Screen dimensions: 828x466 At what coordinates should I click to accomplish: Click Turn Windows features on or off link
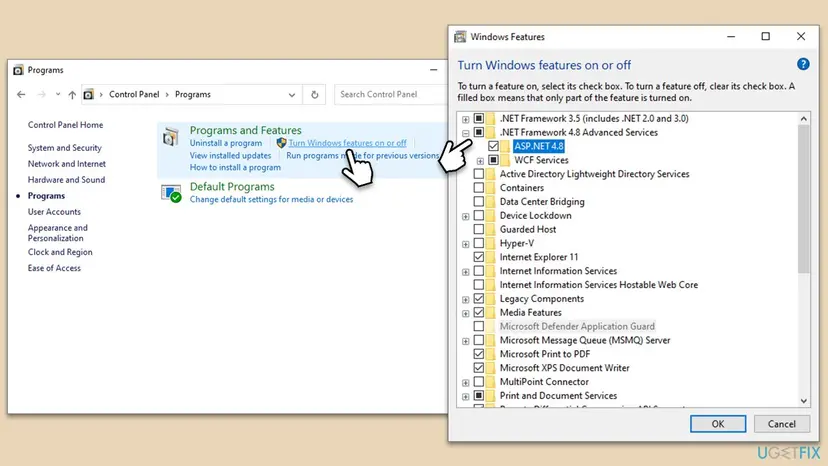point(347,143)
